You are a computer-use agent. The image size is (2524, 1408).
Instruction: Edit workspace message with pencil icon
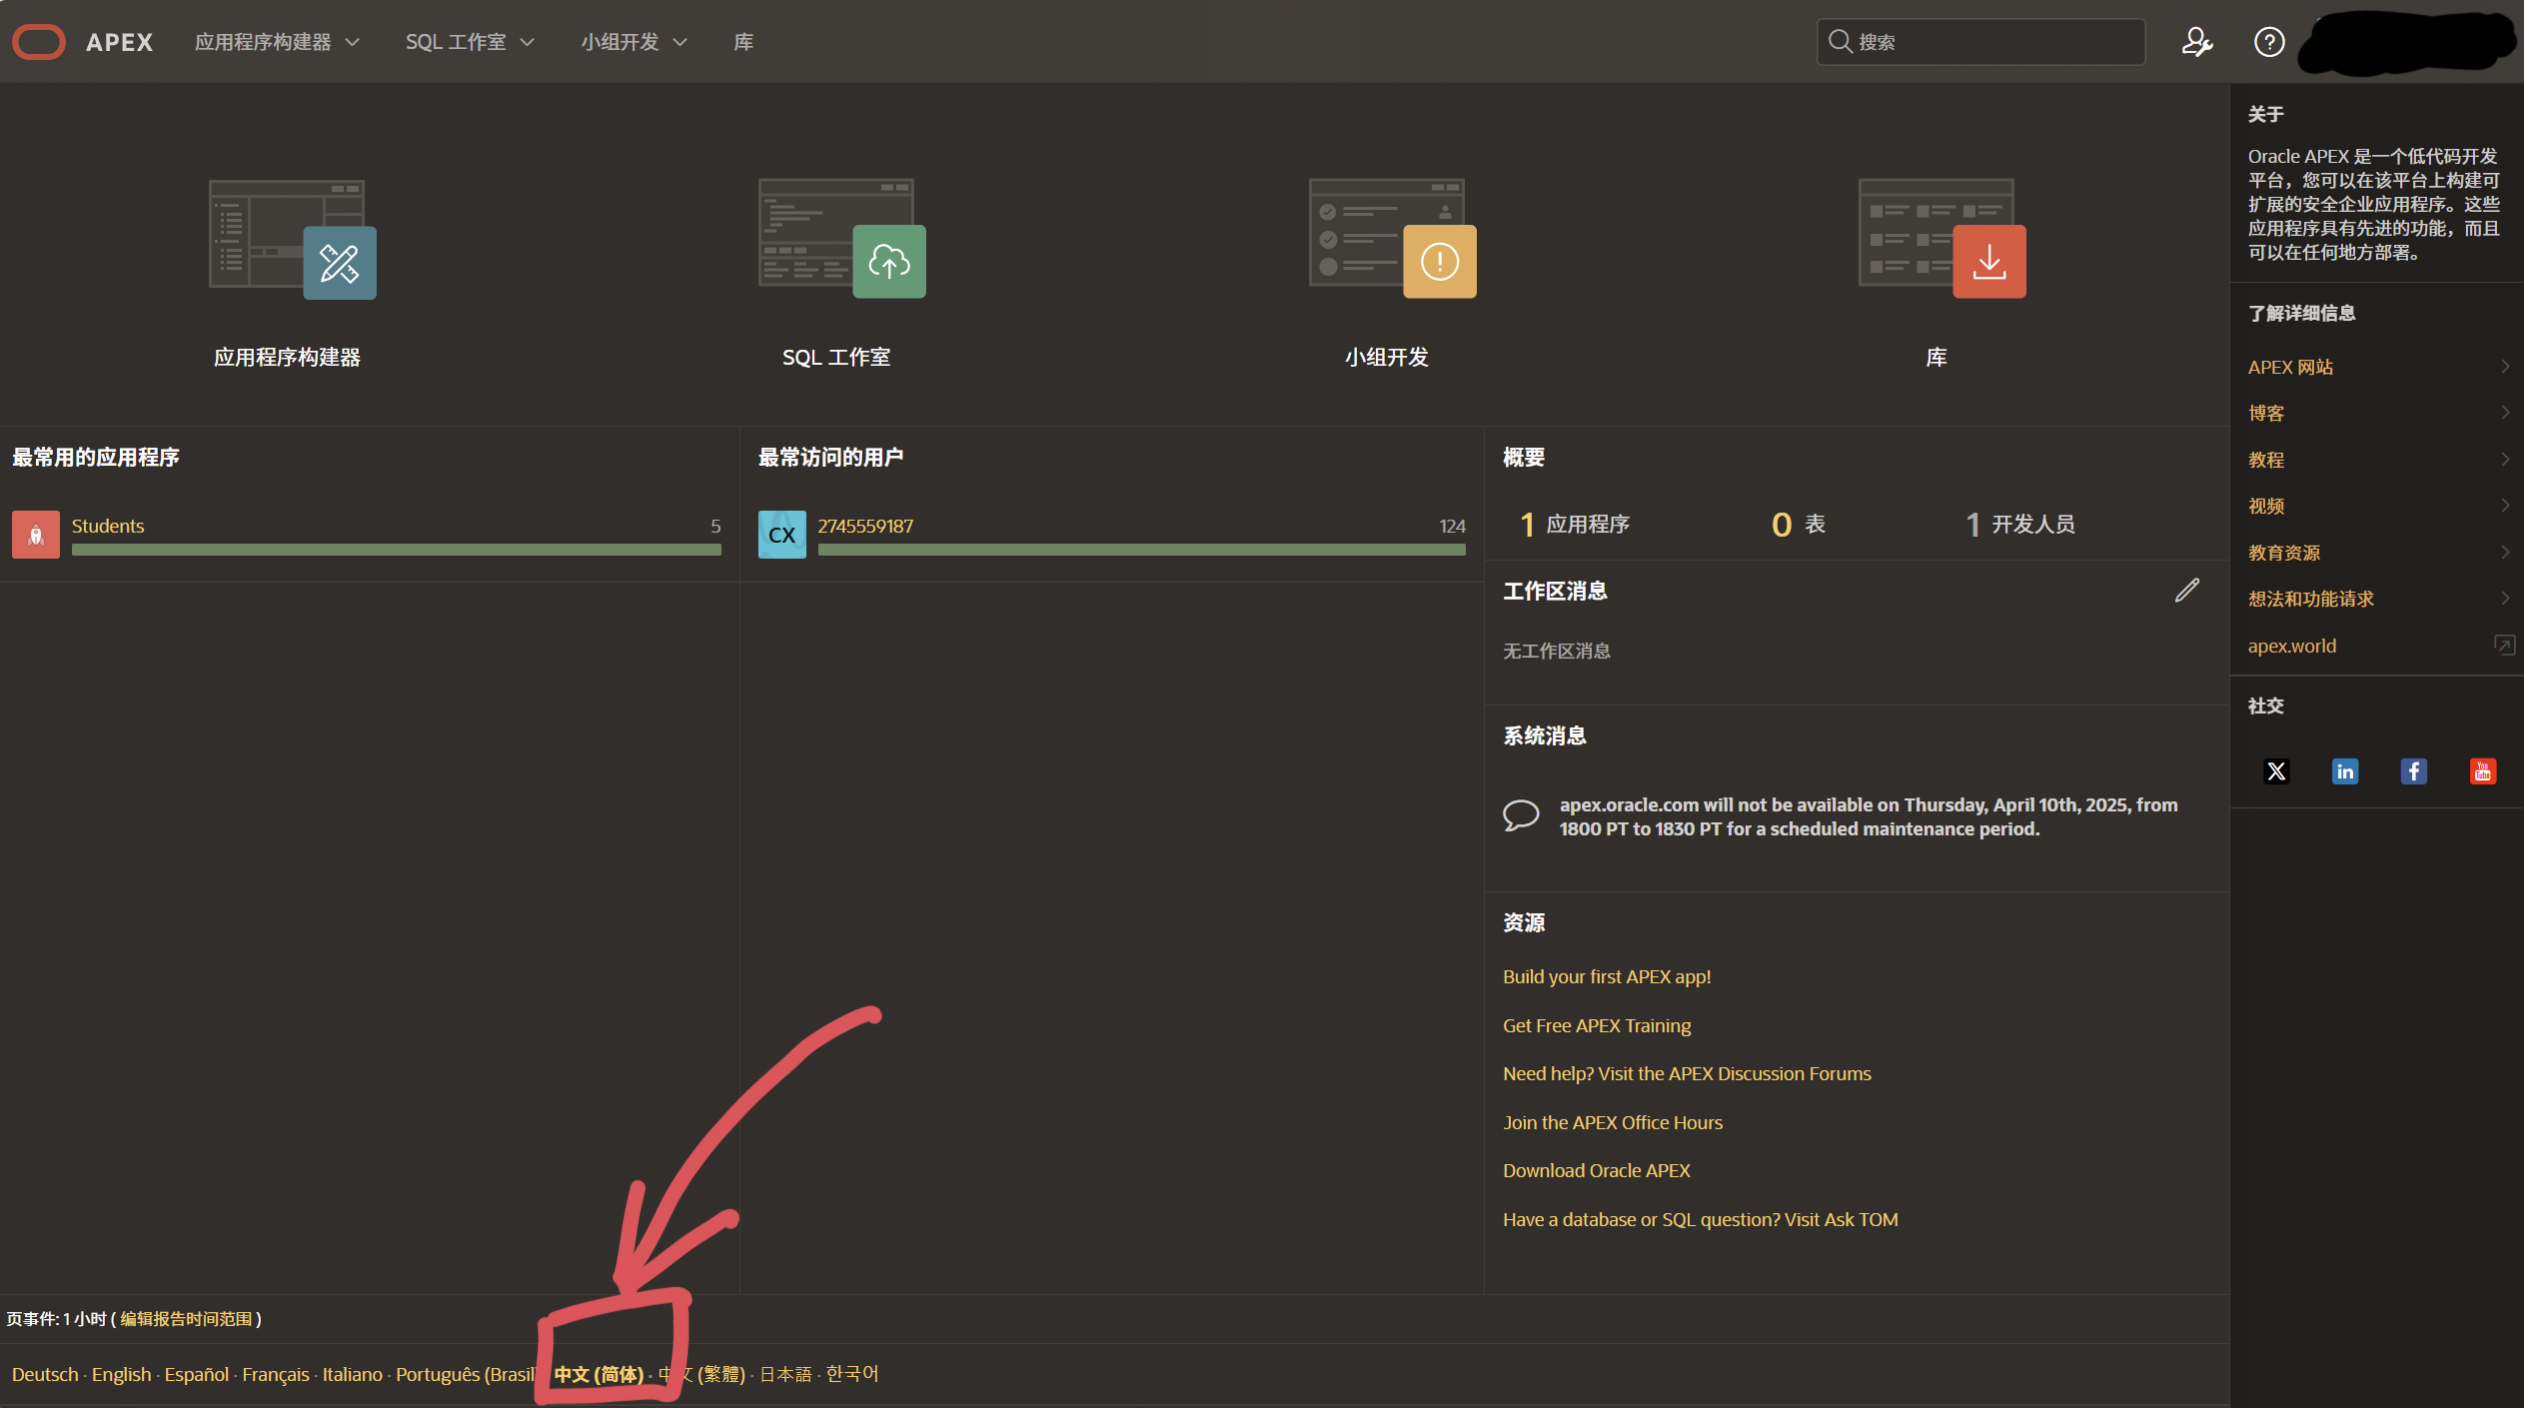(x=2187, y=590)
